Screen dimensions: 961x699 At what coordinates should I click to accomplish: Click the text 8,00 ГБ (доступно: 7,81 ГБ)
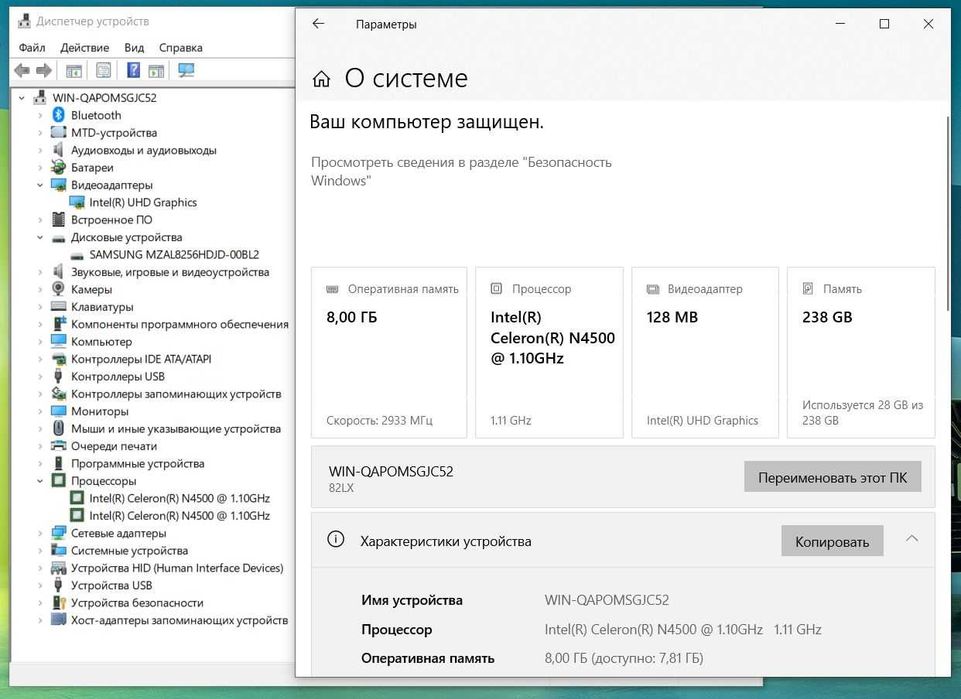coord(624,658)
